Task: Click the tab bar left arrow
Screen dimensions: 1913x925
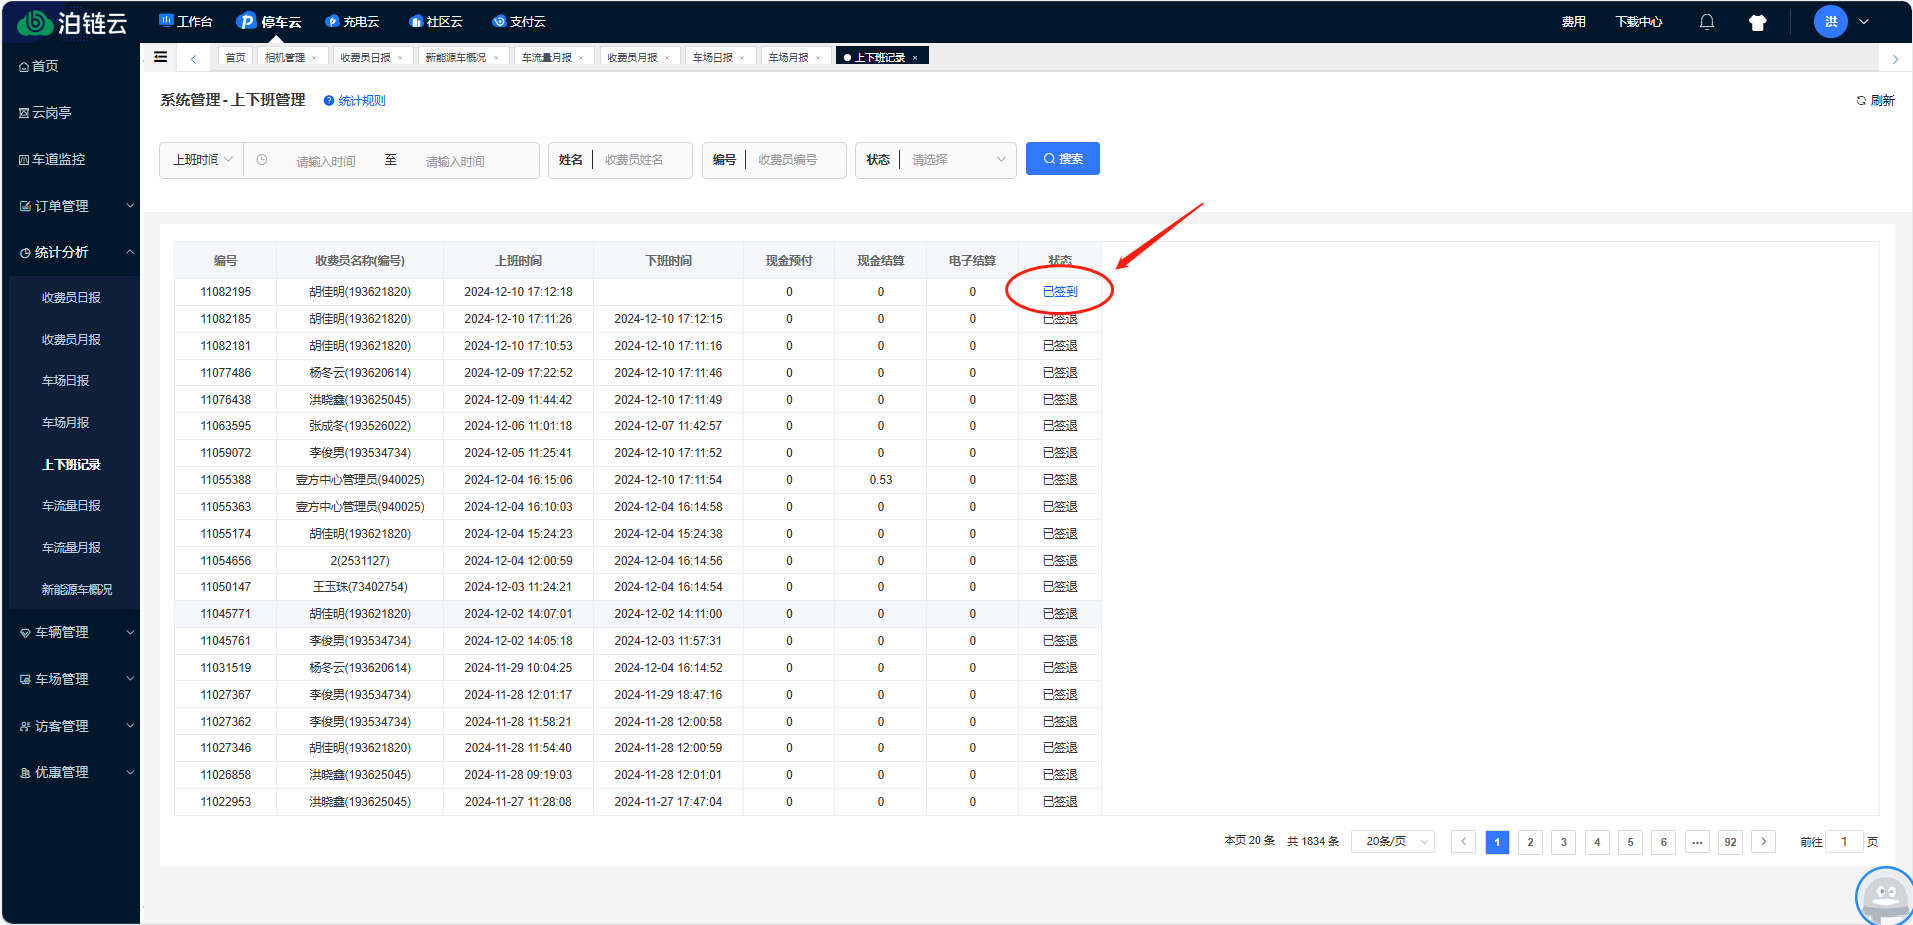Action: point(193,58)
